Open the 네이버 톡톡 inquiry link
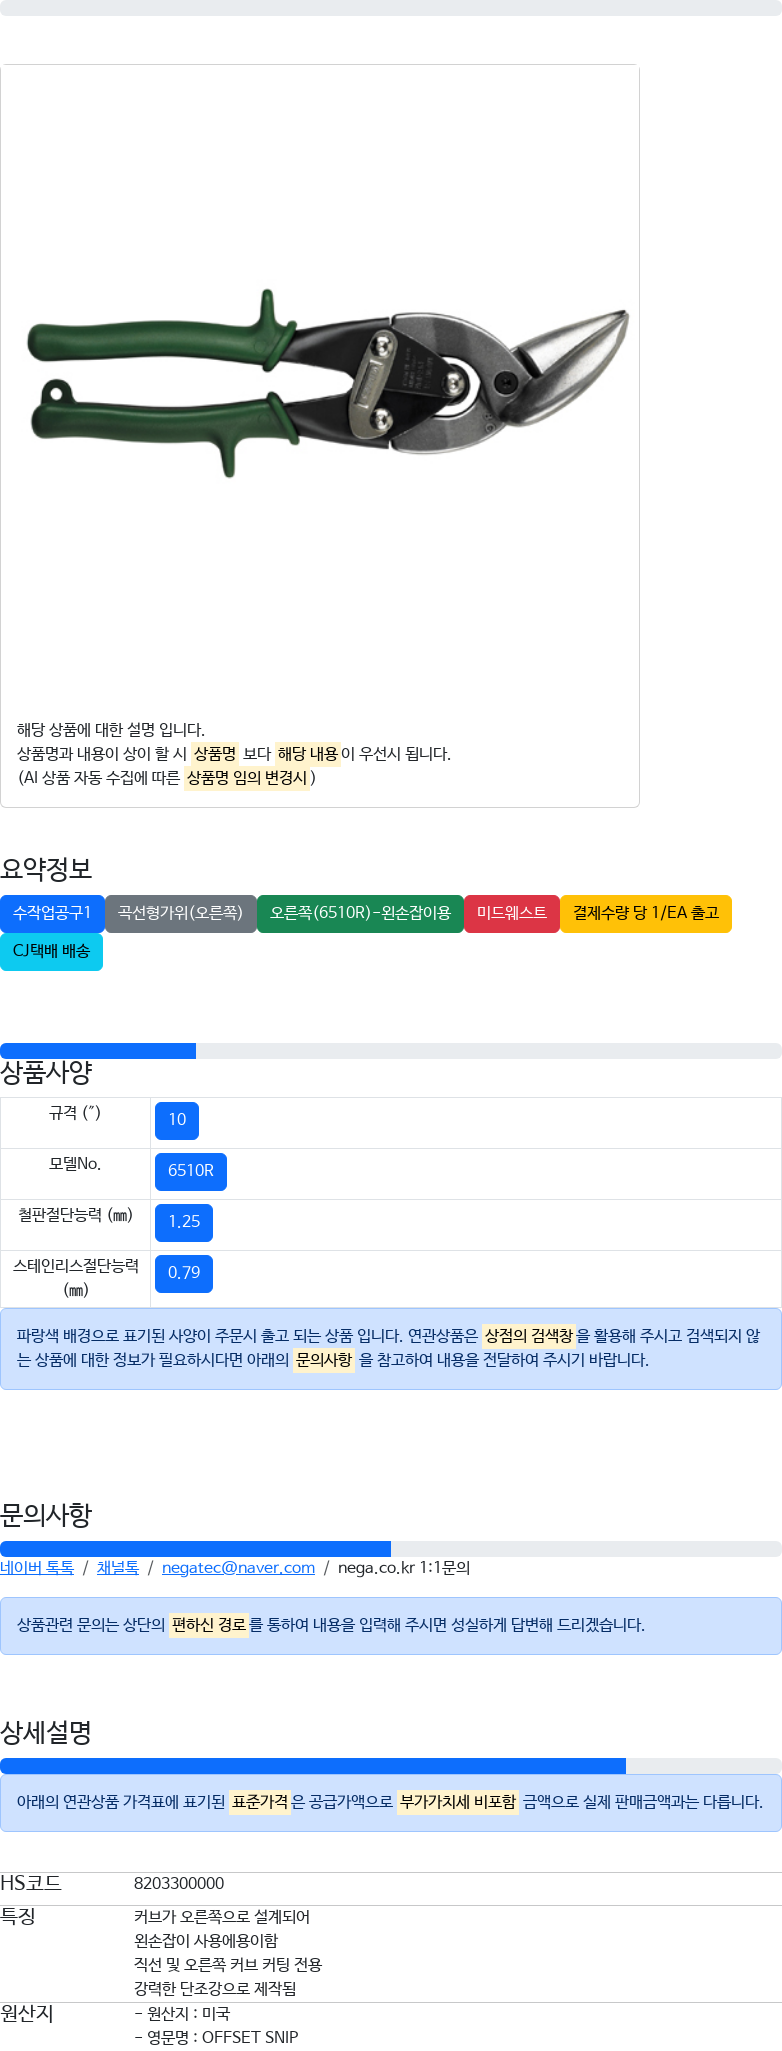The width and height of the screenshot is (782, 2051). (37, 1567)
